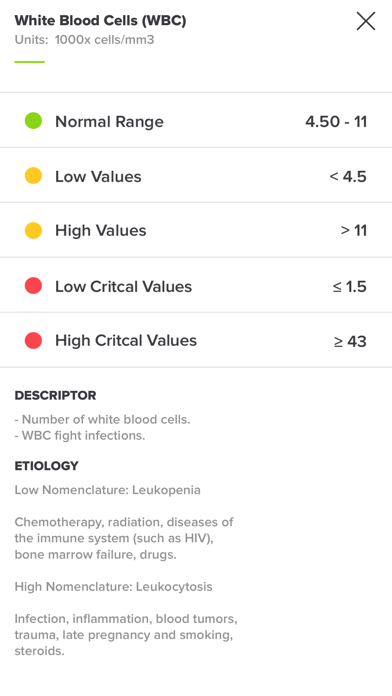392x696 pixels.
Task: Click the ≤ 1.5 critical value
Action: (350, 287)
